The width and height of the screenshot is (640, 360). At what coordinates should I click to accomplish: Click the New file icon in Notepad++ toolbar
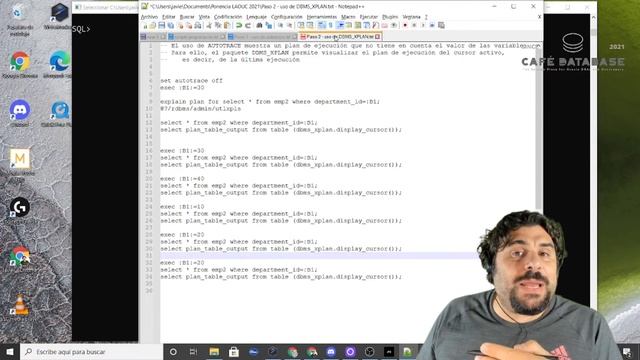(145, 25)
